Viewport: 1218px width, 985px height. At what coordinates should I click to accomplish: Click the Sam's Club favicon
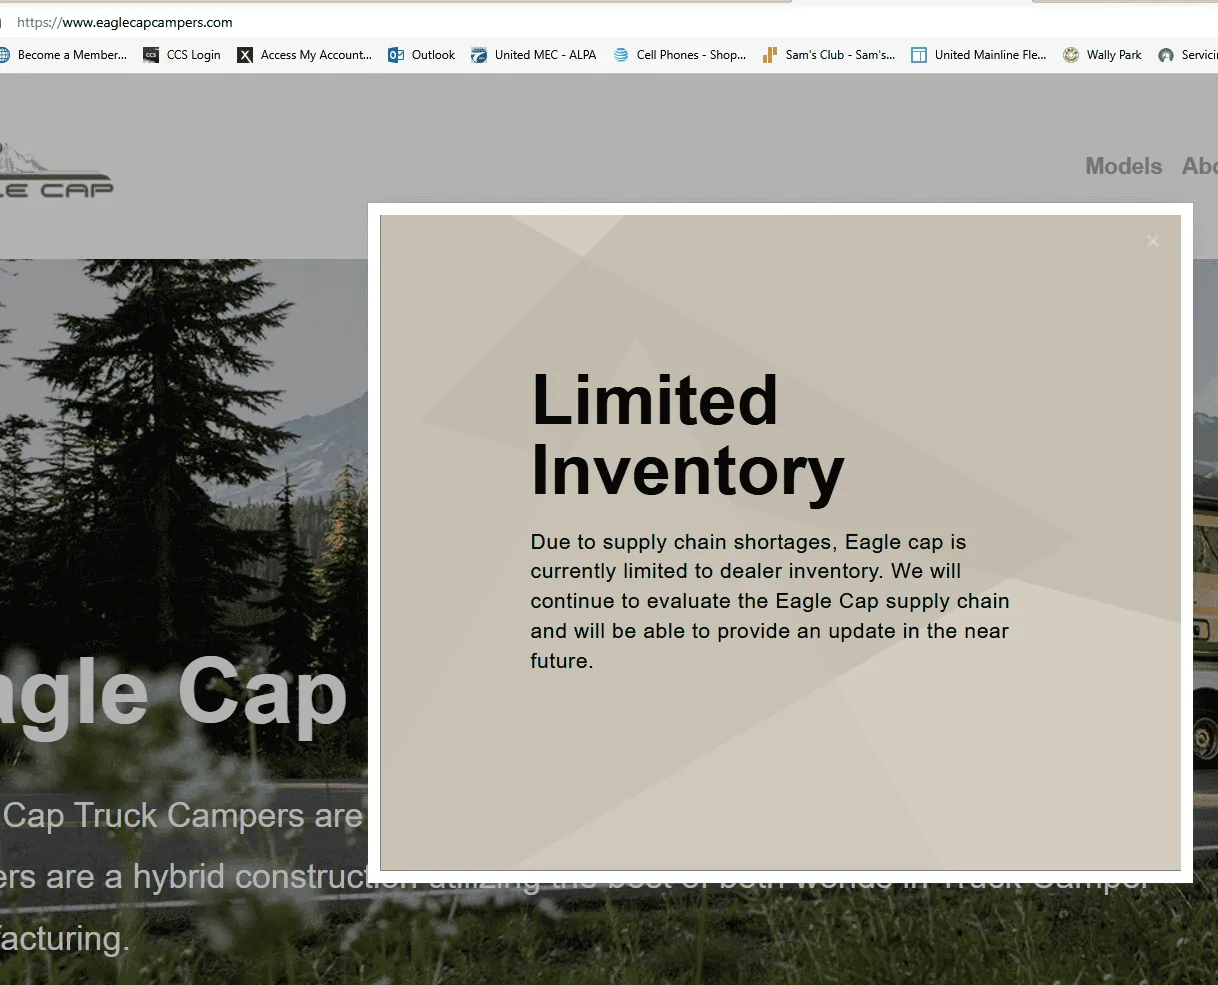[770, 55]
